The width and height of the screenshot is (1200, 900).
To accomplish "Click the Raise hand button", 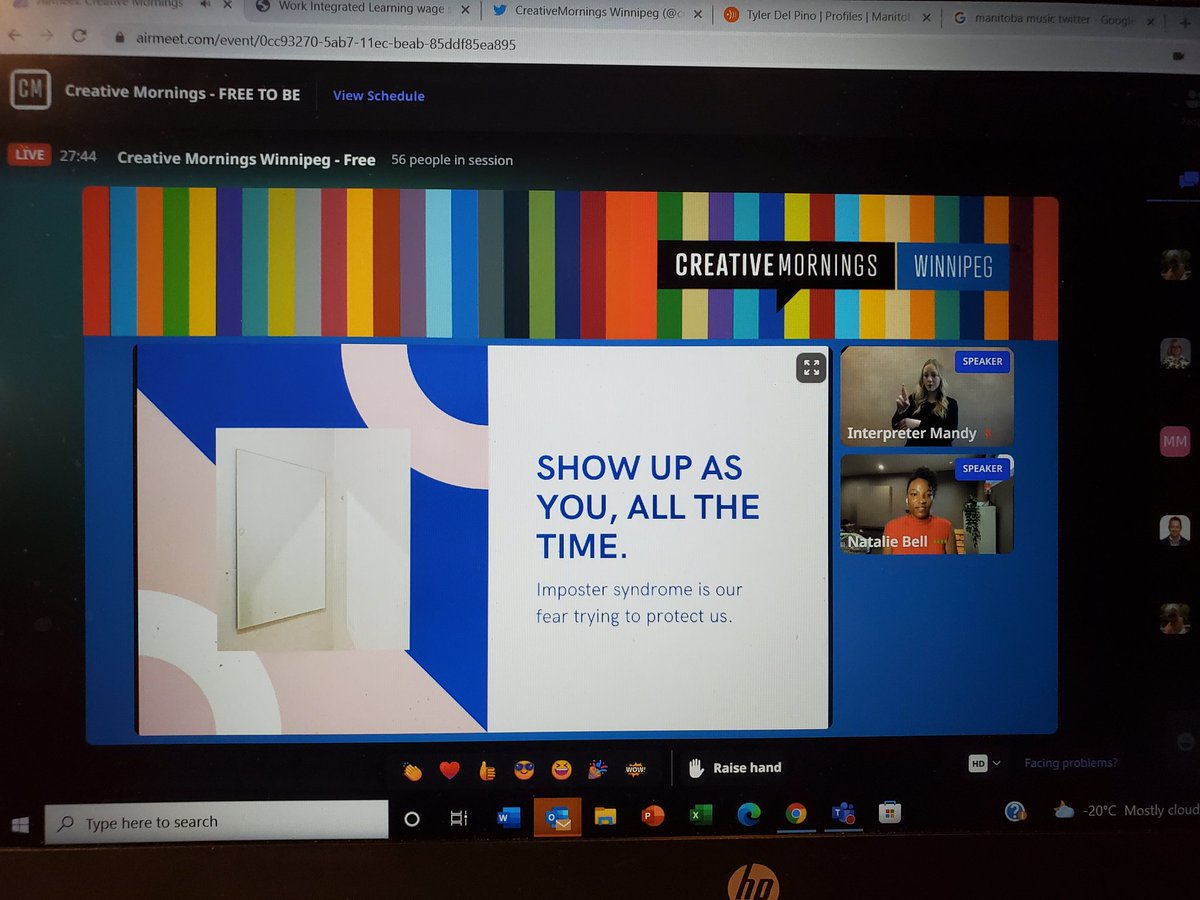I will point(735,768).
